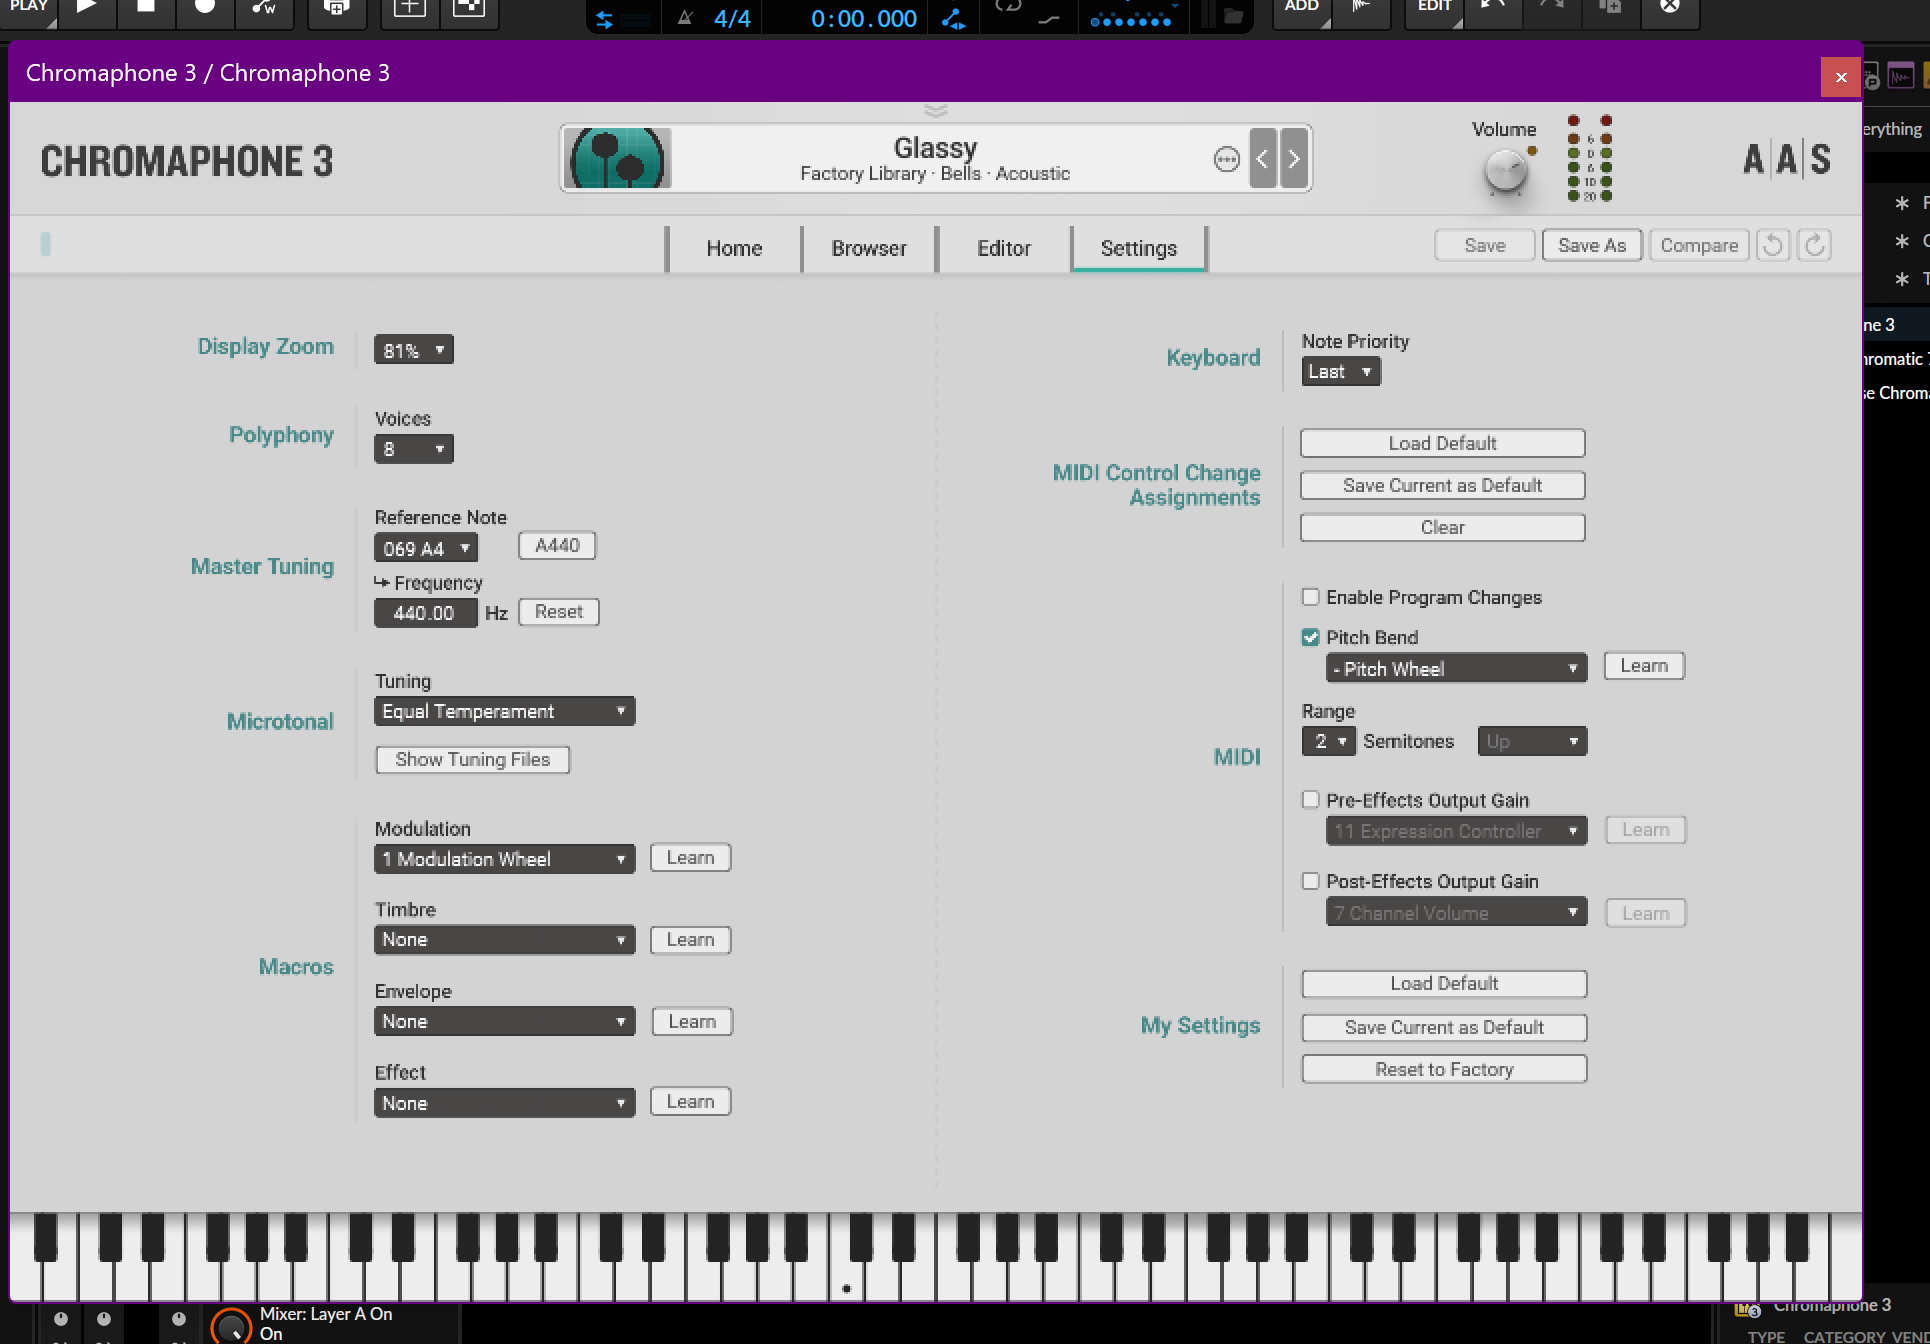This screenshot has width=1930, height=1344.
Task: Open the folder icon in the top toolbar
Action: (x=1235, y=17)
